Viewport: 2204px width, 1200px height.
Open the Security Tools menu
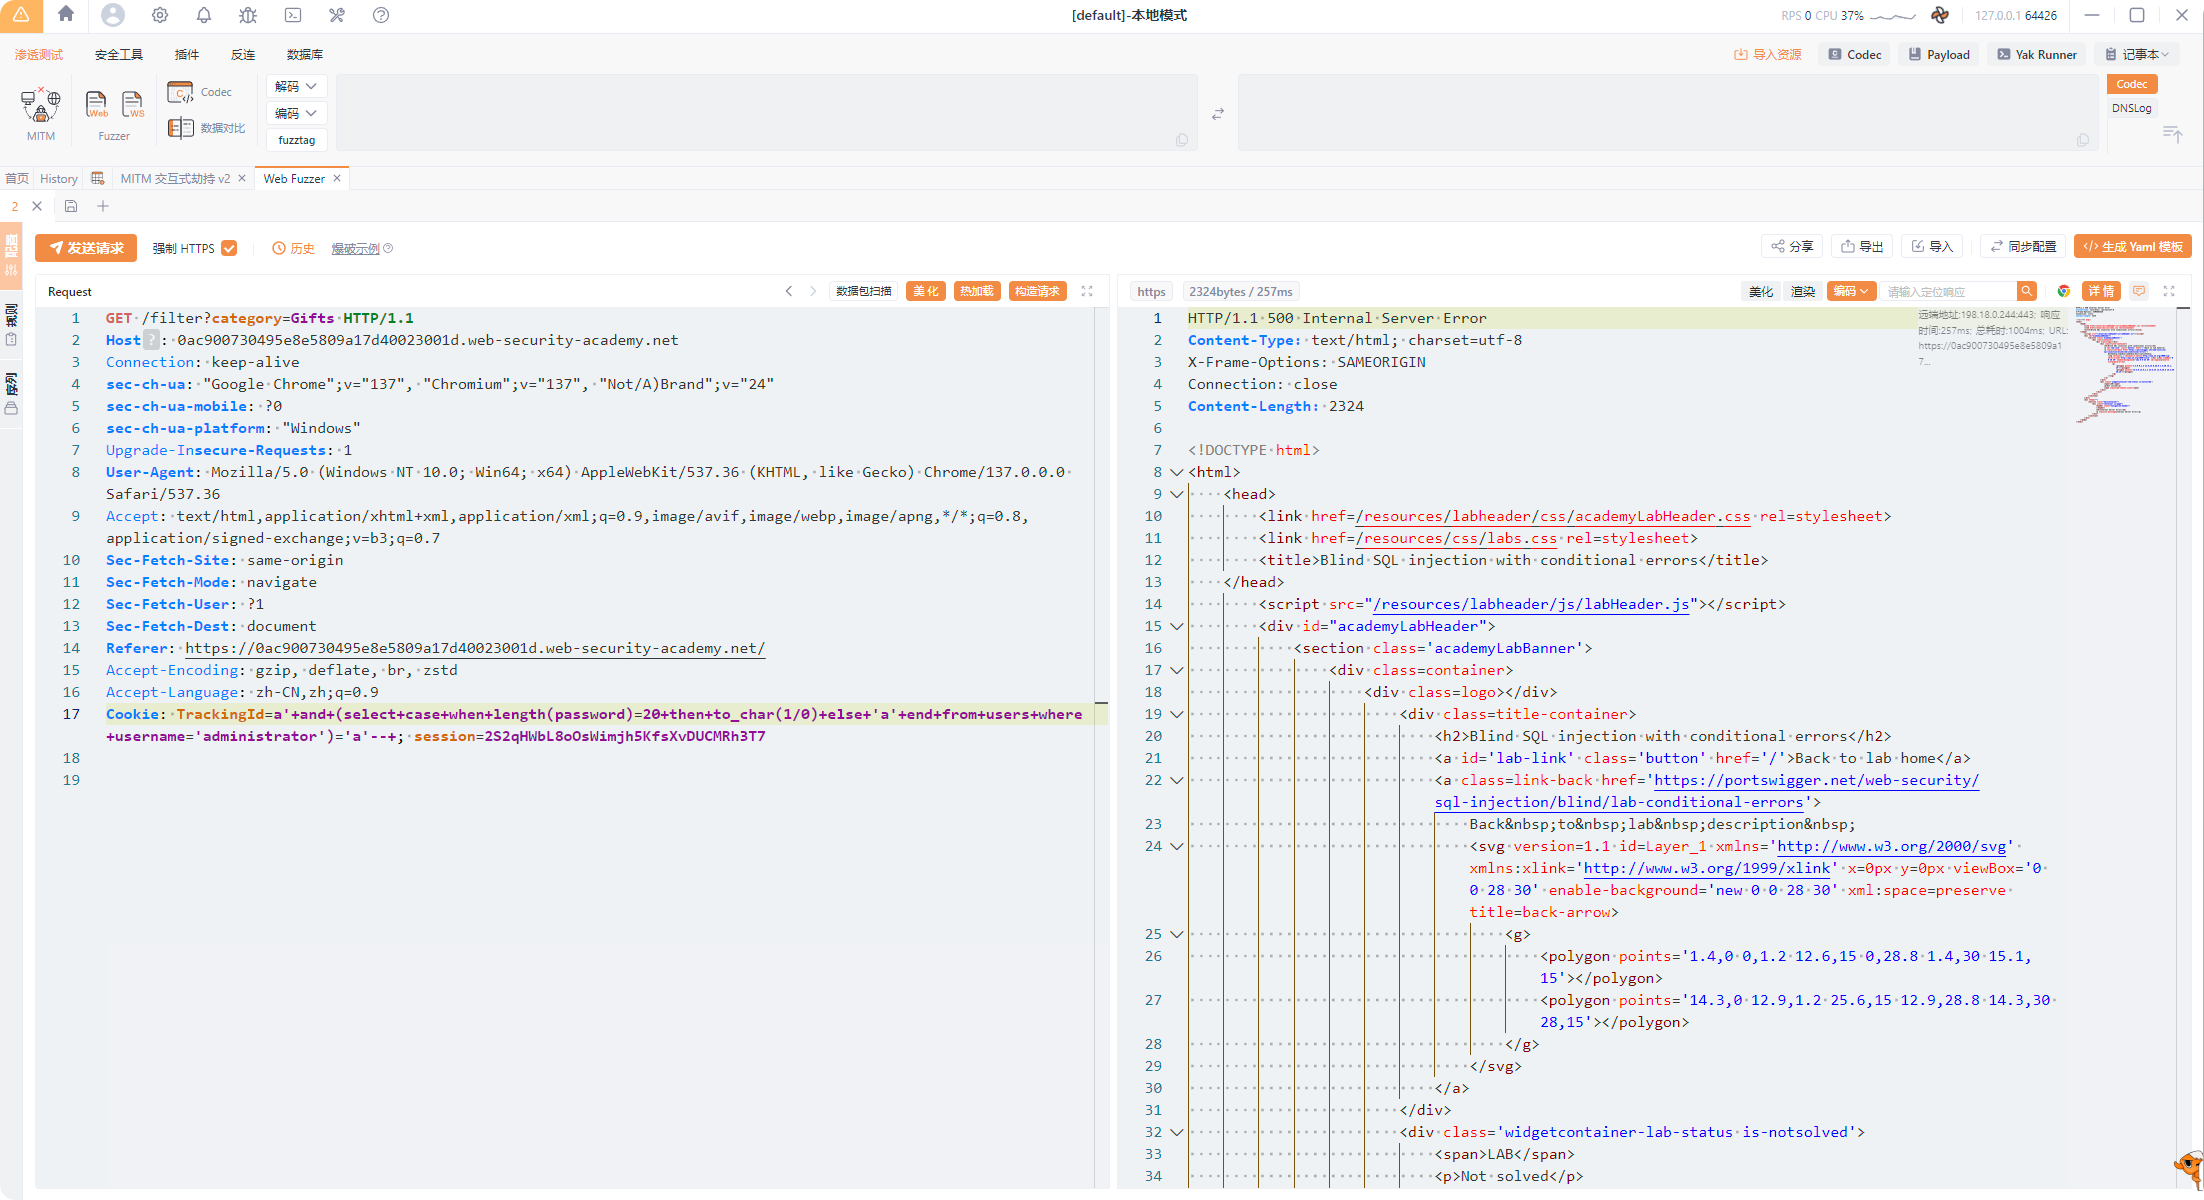coord(118,55)
